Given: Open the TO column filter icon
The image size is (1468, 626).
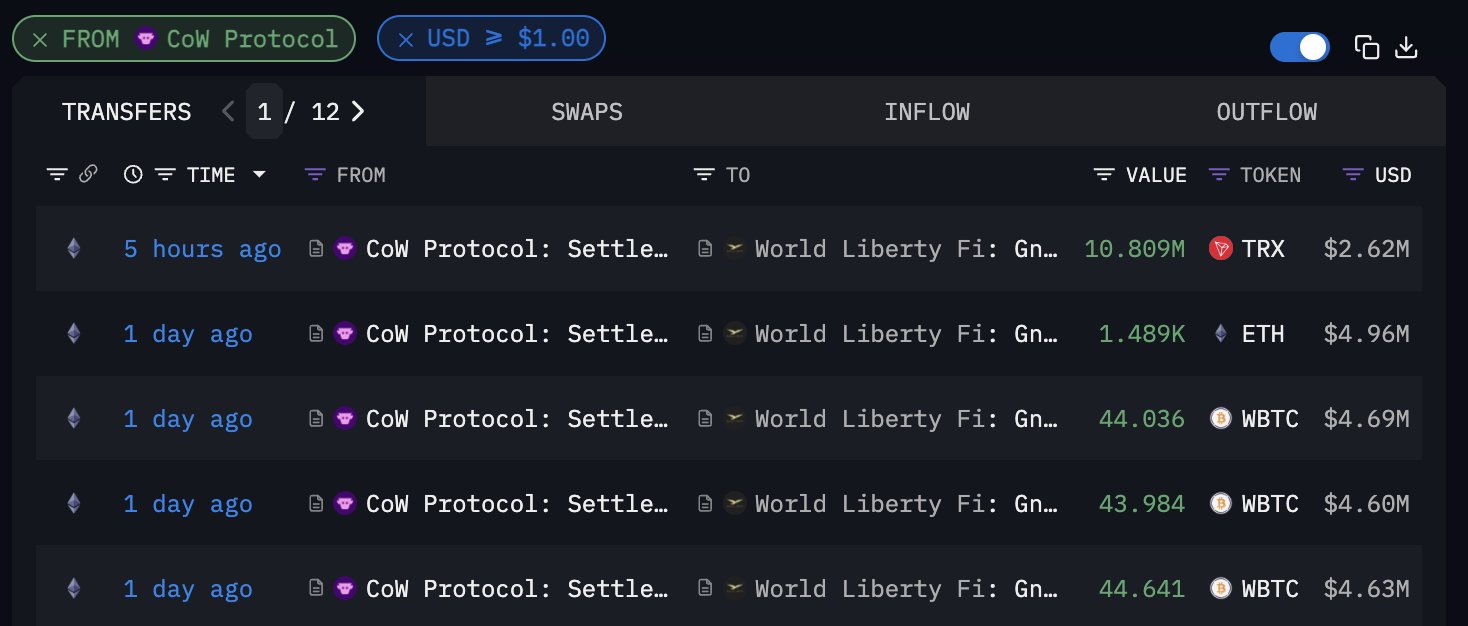Looking at the screenshot, I should tap(704, 175).
